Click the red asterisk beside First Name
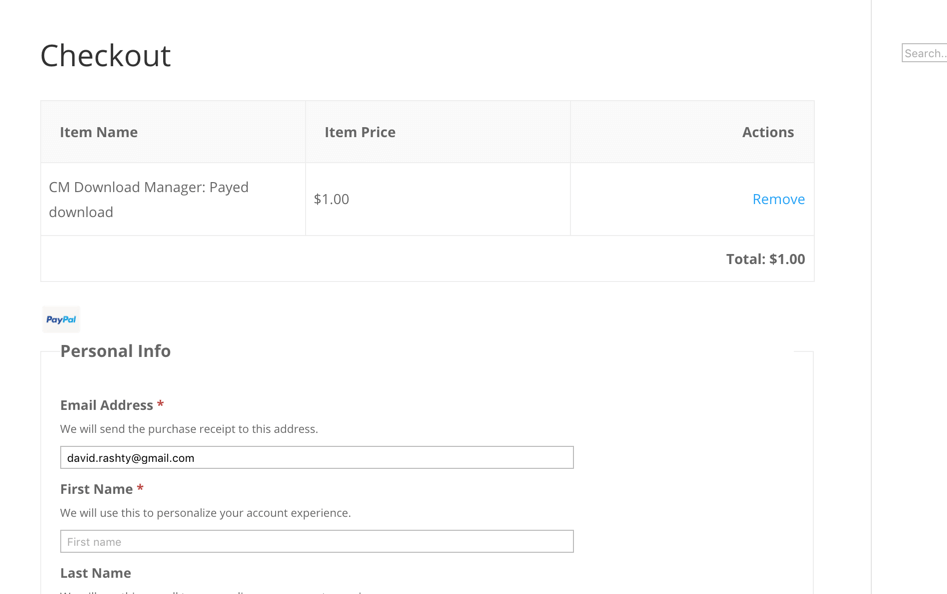 [x=140, y=489]
